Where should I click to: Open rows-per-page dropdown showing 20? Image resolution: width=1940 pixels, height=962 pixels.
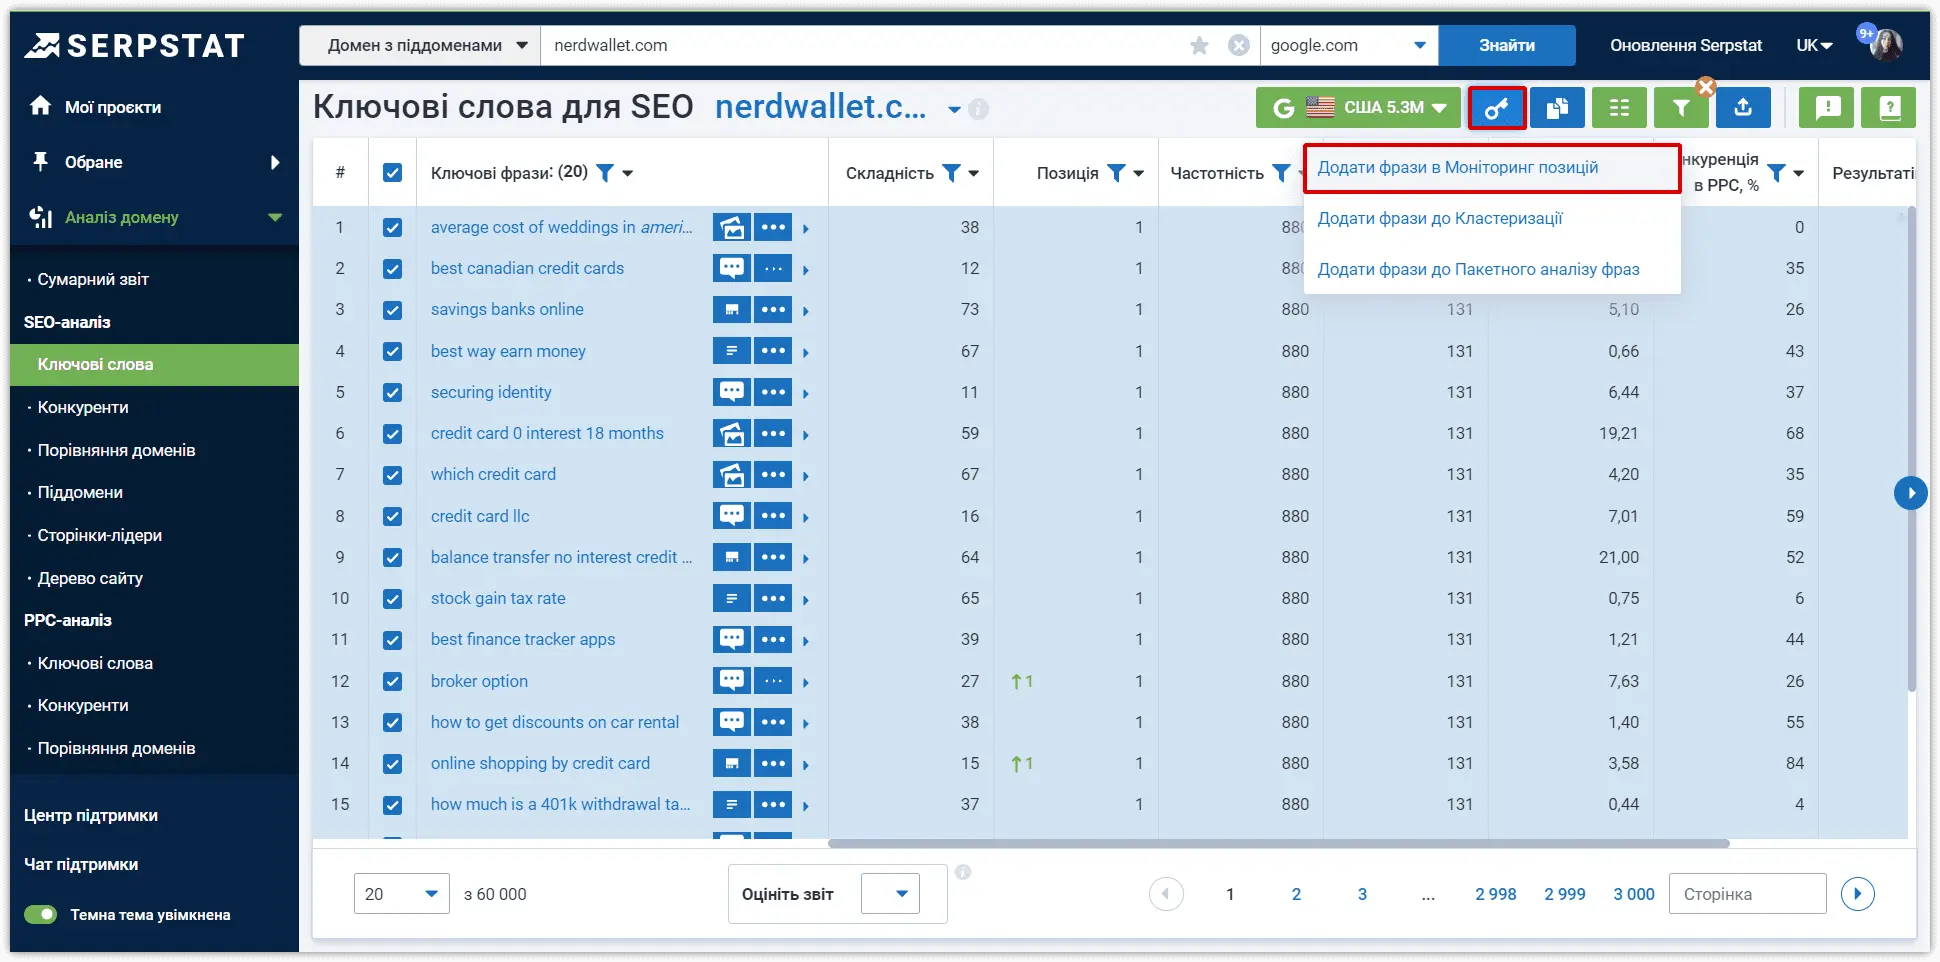[x=401, y=894]
